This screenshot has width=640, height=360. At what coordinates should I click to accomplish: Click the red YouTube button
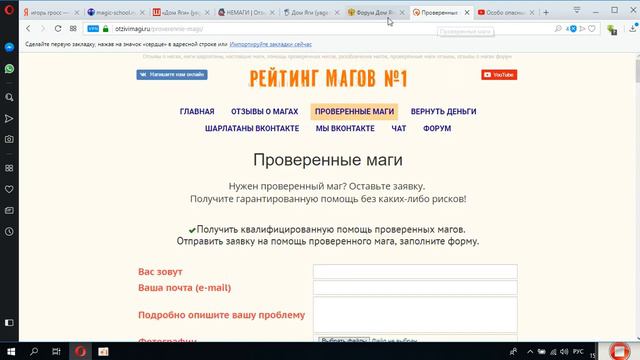[499, 75]
